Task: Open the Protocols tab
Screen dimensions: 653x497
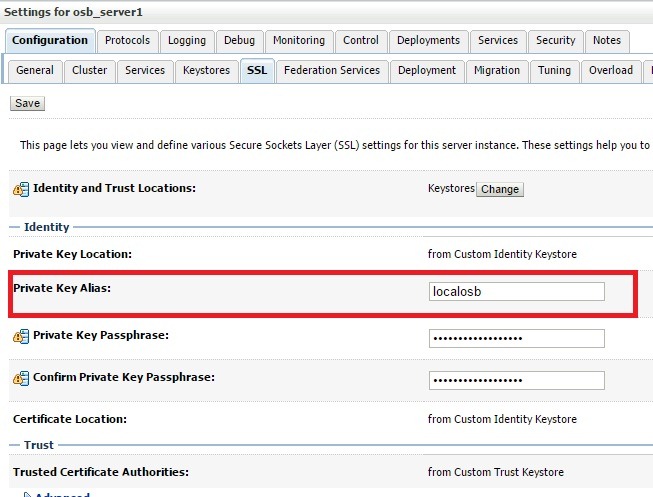Action: click(x=127, y=41)
